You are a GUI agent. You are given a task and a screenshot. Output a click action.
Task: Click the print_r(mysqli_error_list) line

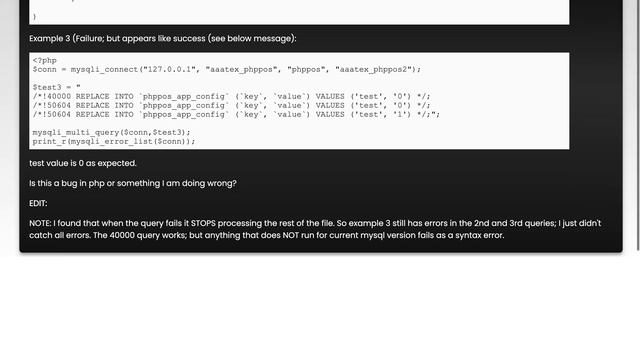tap(114, 141)
